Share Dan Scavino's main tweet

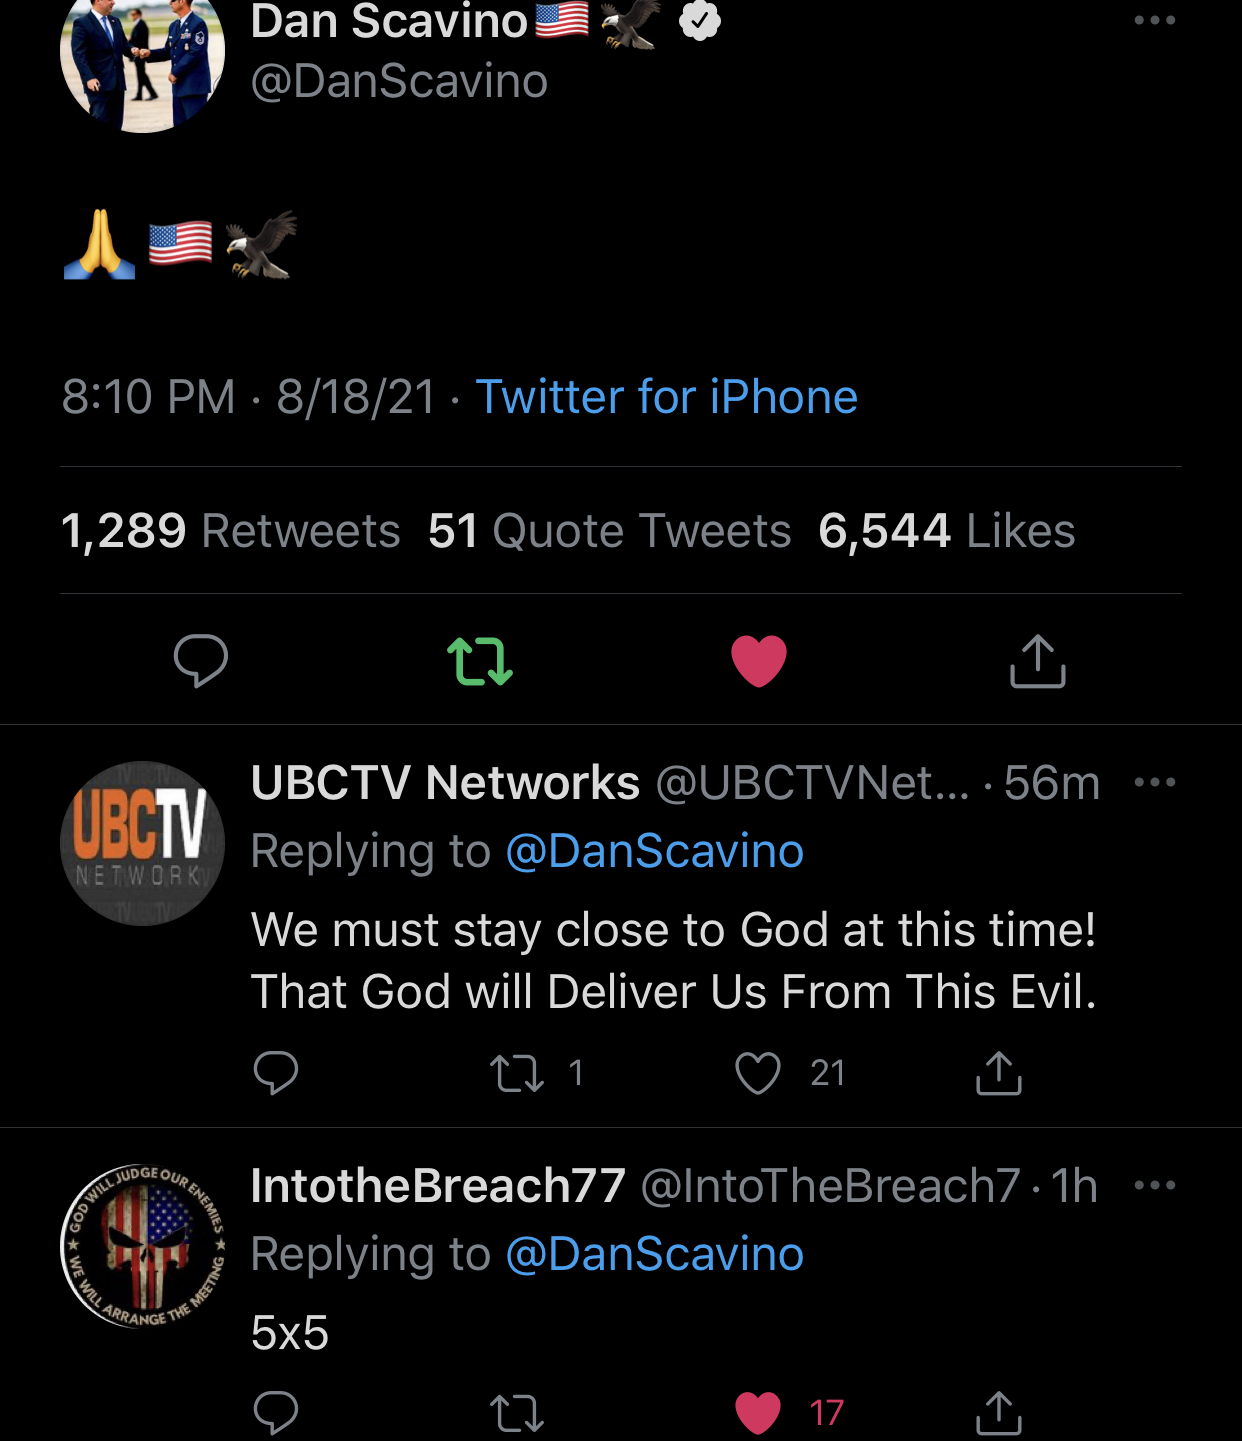(1037, 661)
